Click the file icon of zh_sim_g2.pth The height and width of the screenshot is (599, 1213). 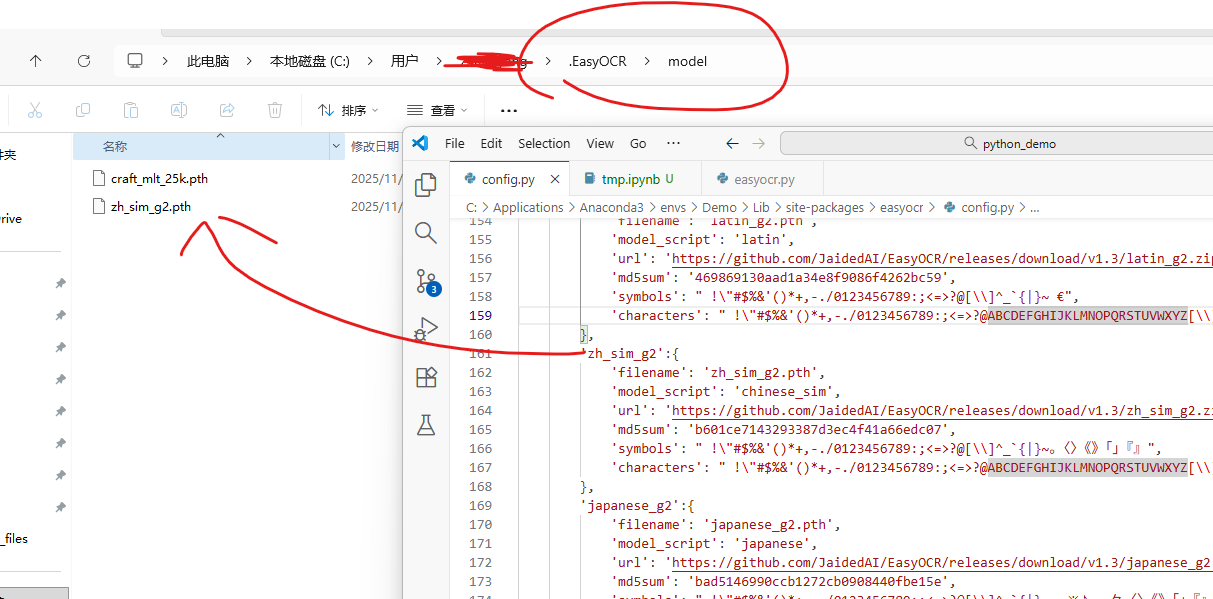[x=98, y=207]
